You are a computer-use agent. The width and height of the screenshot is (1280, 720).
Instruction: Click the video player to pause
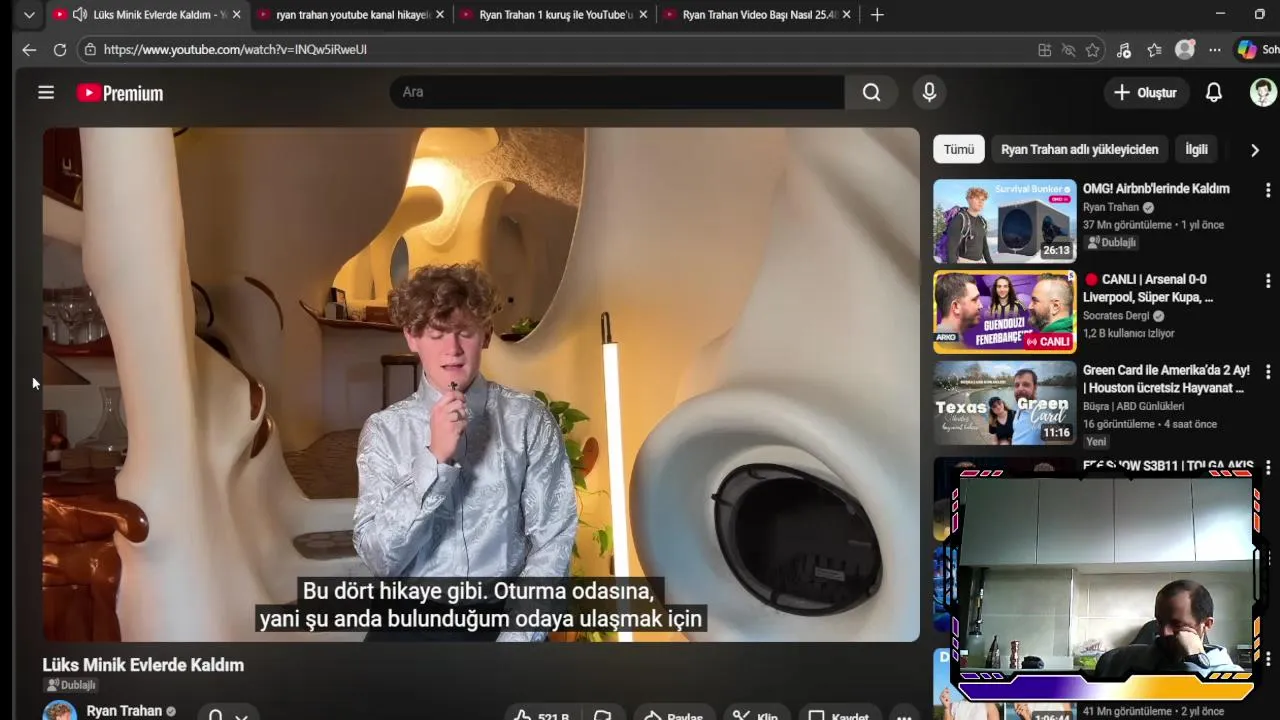pos(481,384)
